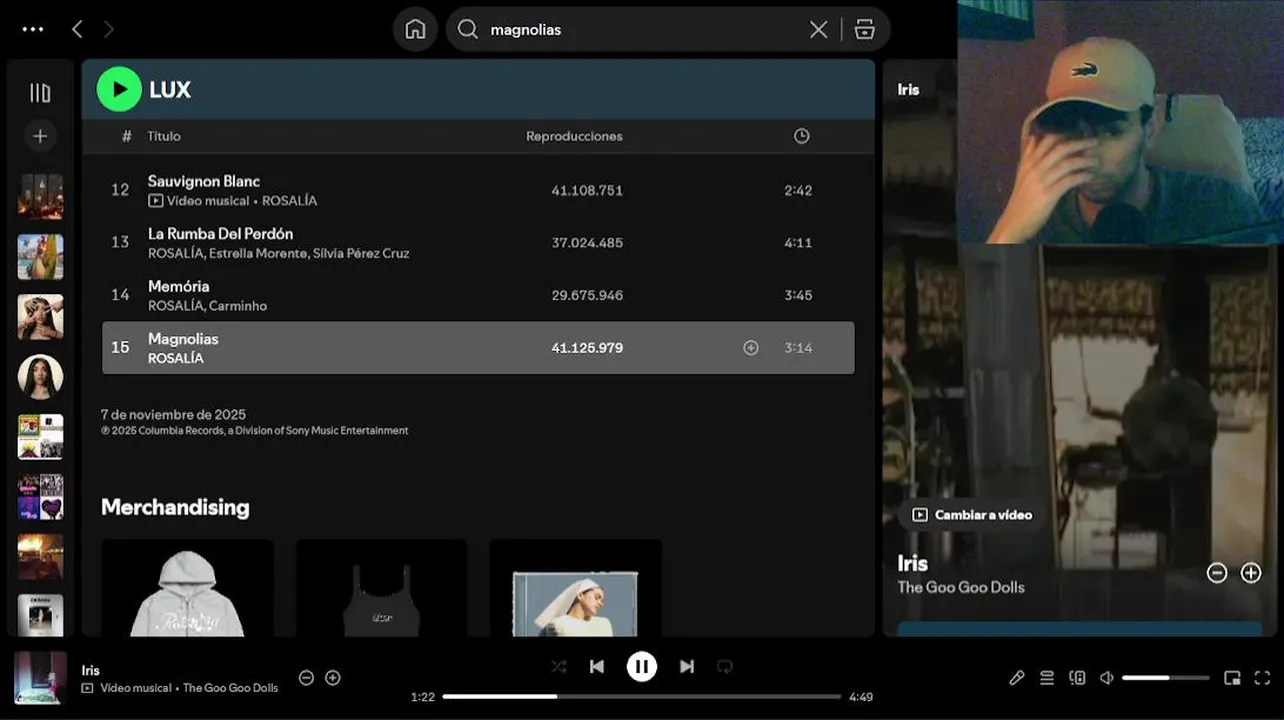Select track La Rumba Del Perdón
The image size is (1284, 720).
point(220,234)
